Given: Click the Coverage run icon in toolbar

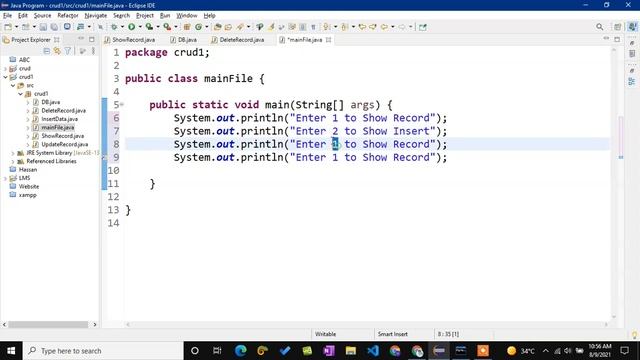Looking at the screenshot, I should (x=149, y=27).
